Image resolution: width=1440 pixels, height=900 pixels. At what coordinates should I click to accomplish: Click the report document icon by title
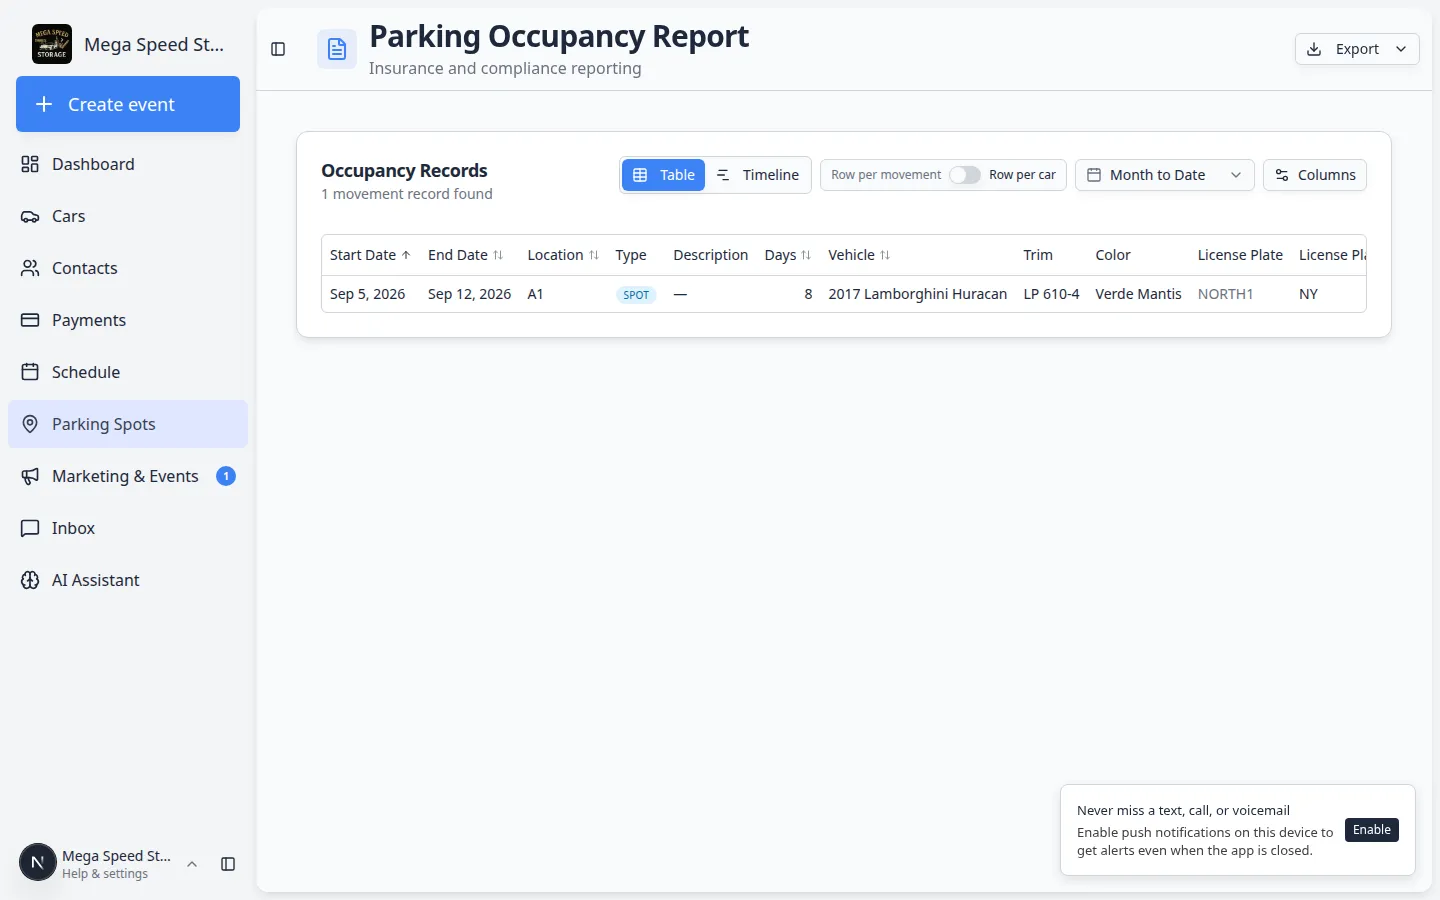337,49
